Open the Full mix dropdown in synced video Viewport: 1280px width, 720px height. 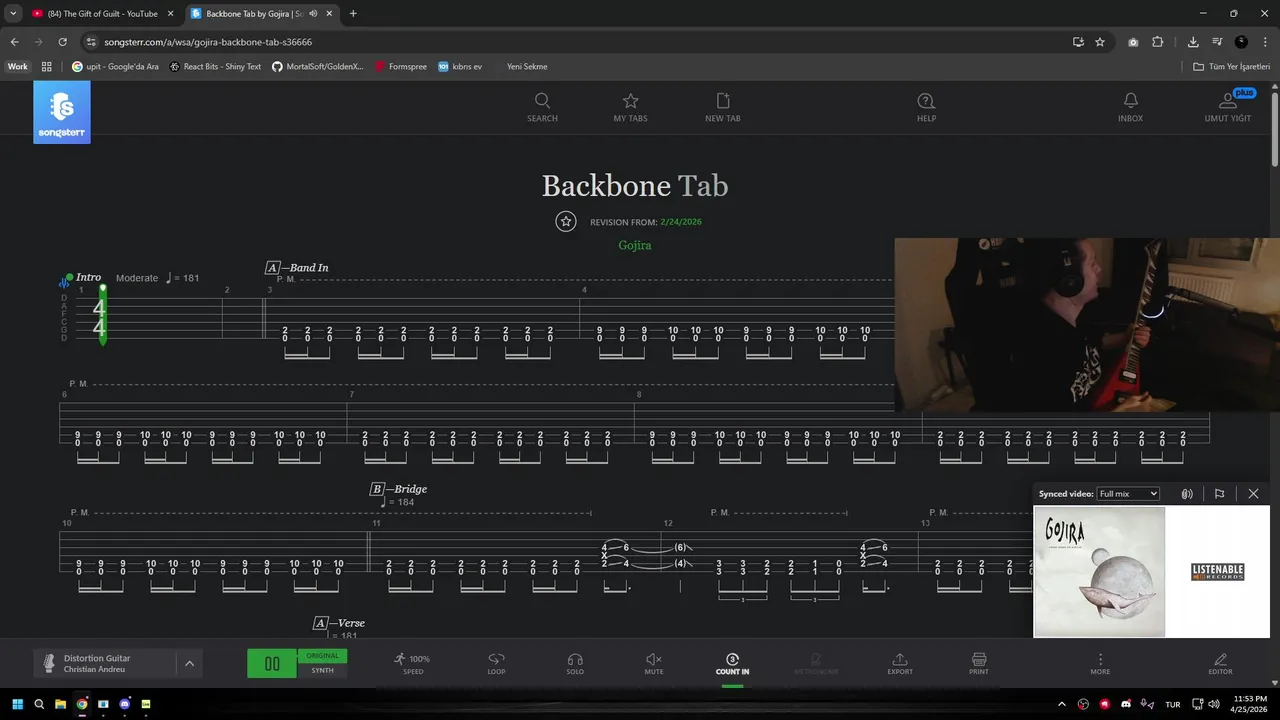tap(1128, 494)
